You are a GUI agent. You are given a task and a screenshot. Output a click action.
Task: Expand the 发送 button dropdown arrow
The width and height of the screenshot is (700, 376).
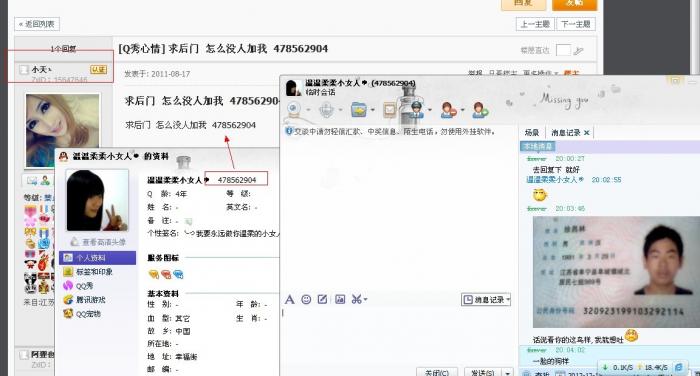[507, 372]
